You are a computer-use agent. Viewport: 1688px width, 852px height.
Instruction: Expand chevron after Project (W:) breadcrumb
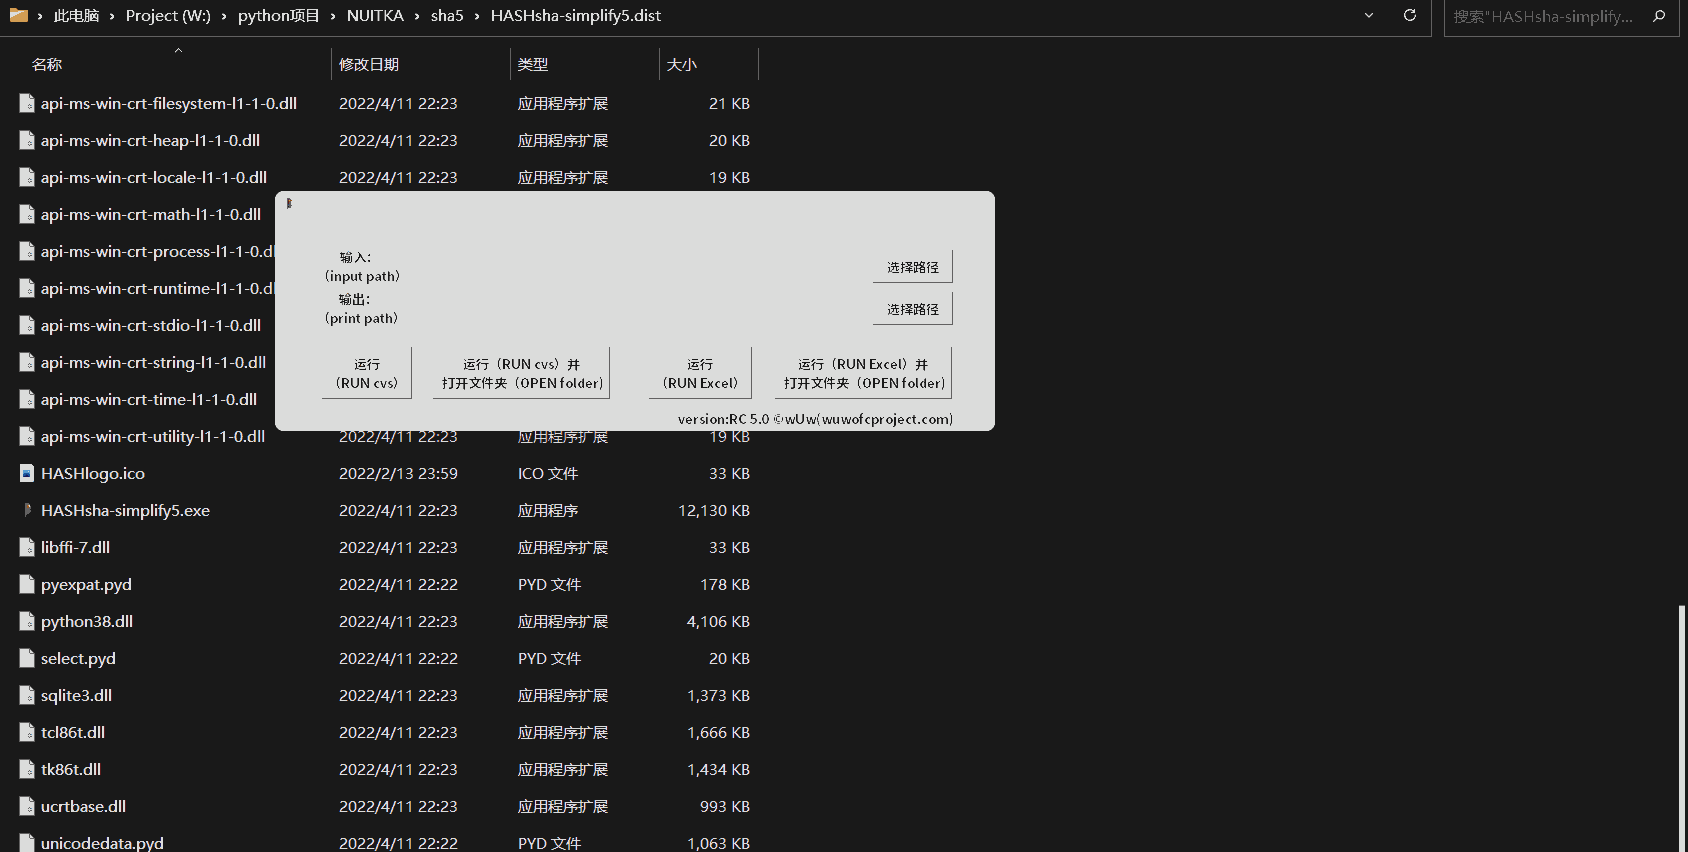tap(224, 16)
